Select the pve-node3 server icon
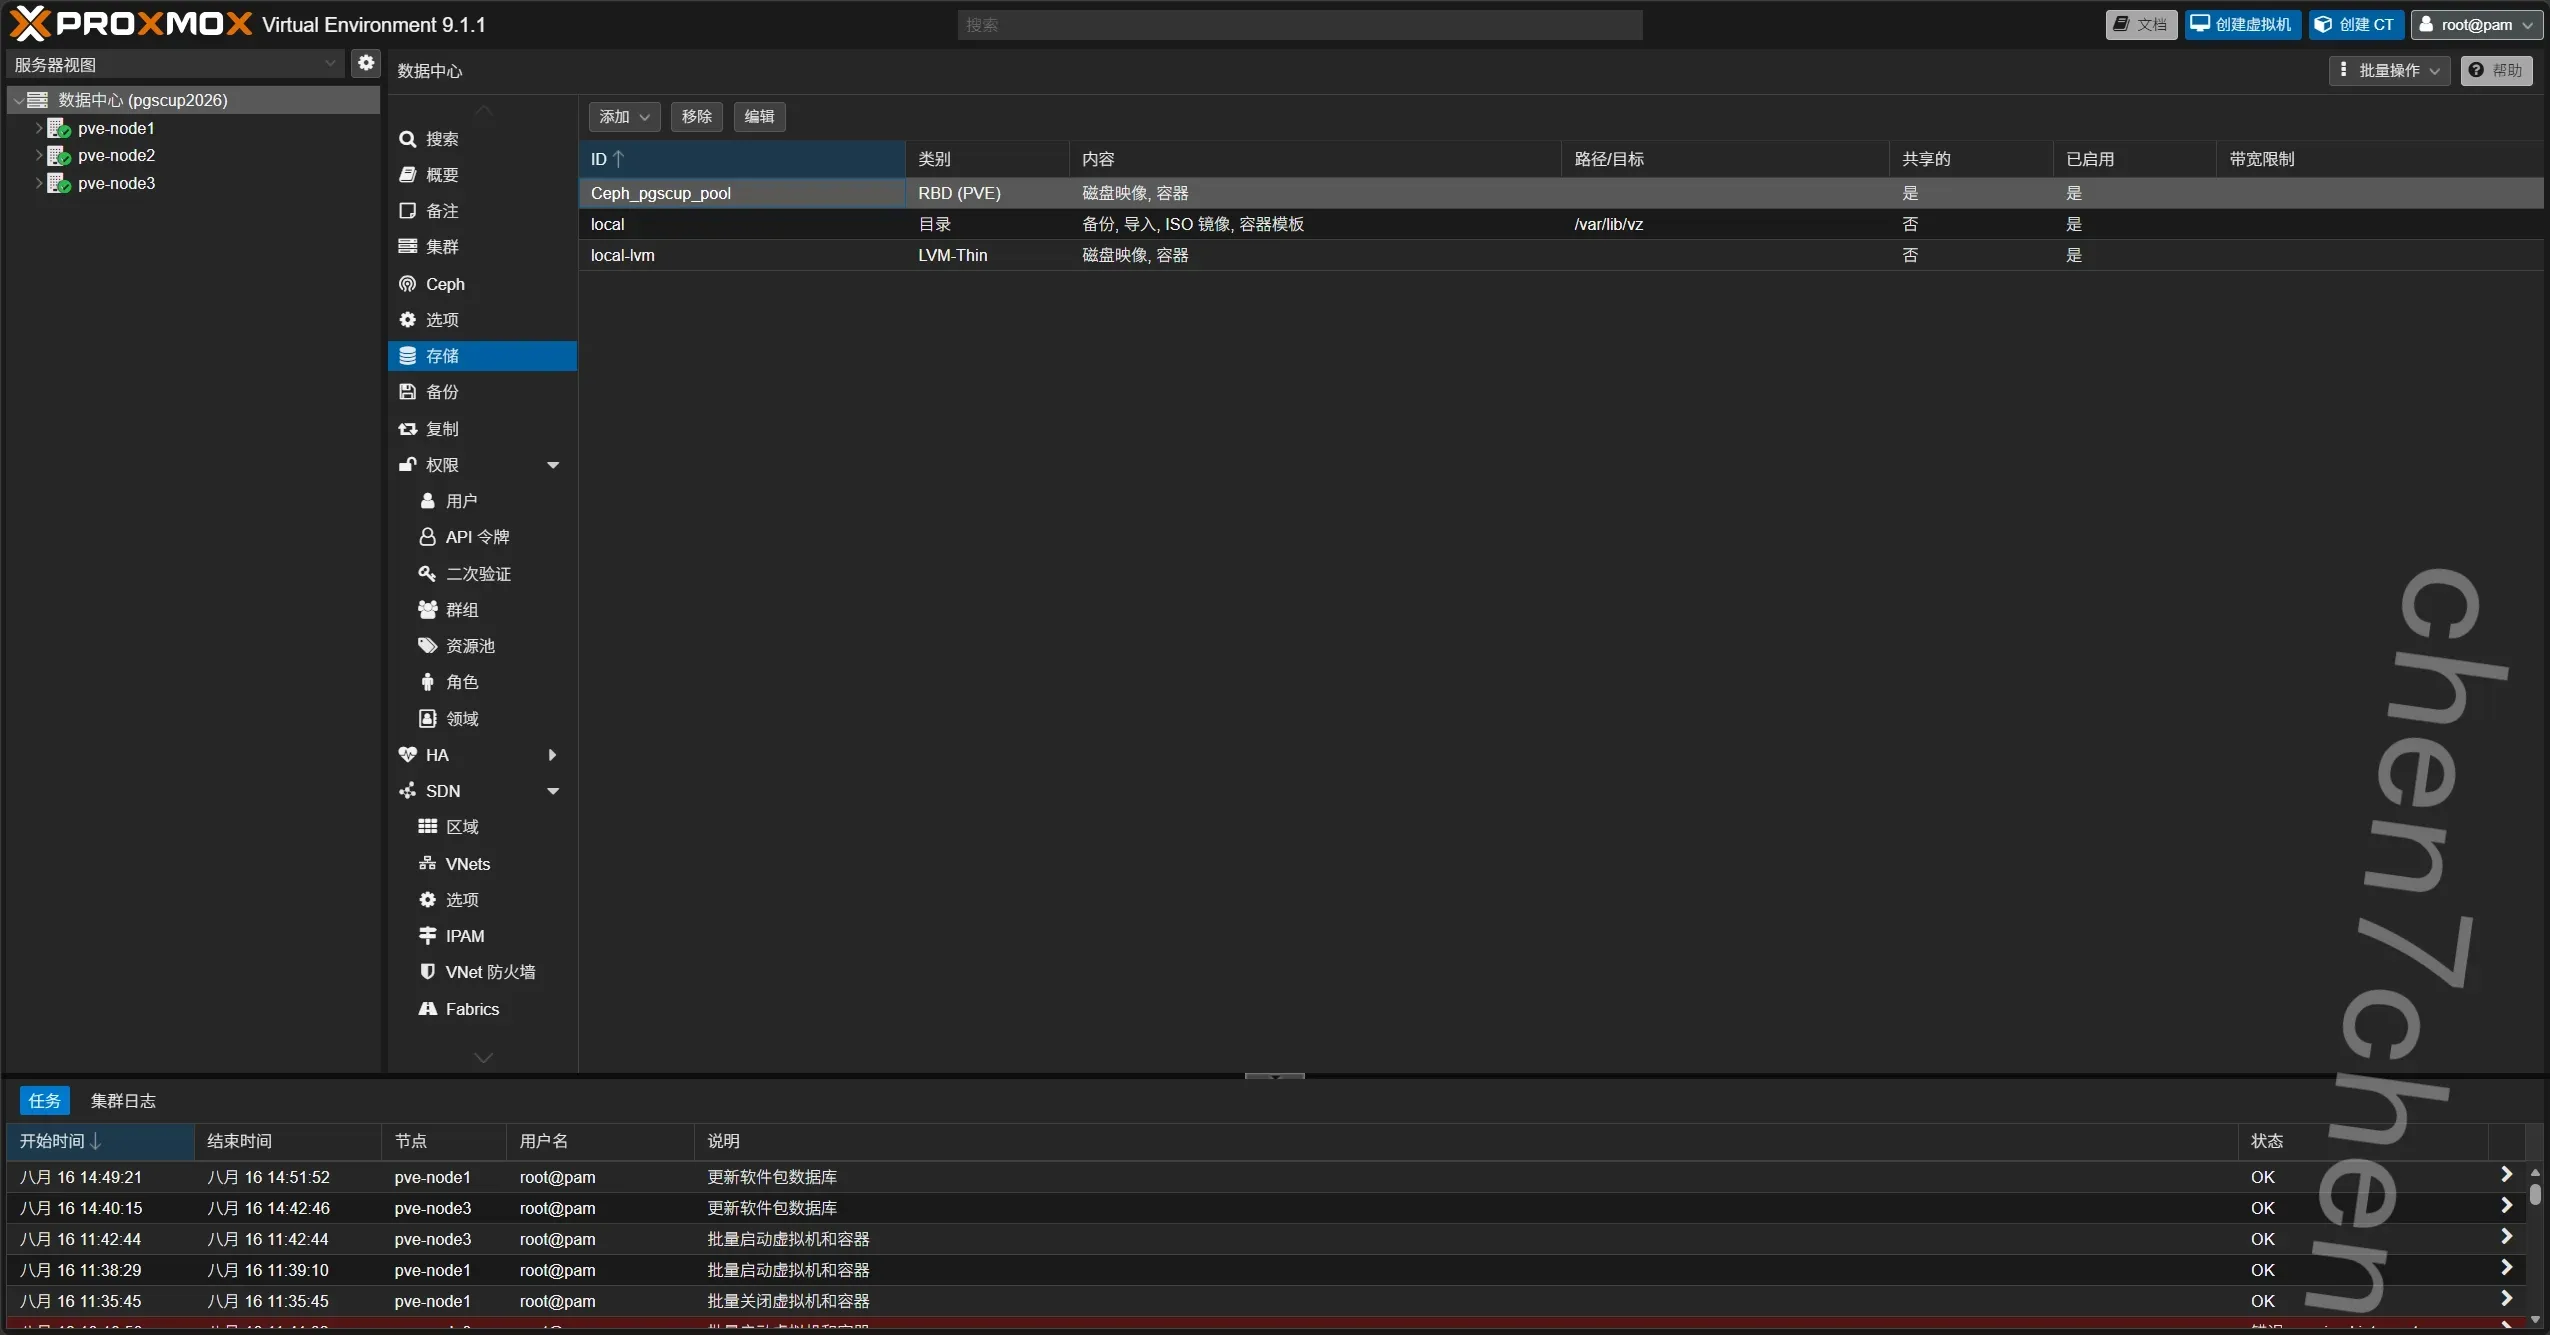Screen dimensions: 2550x1335 [x=59, y=184]
